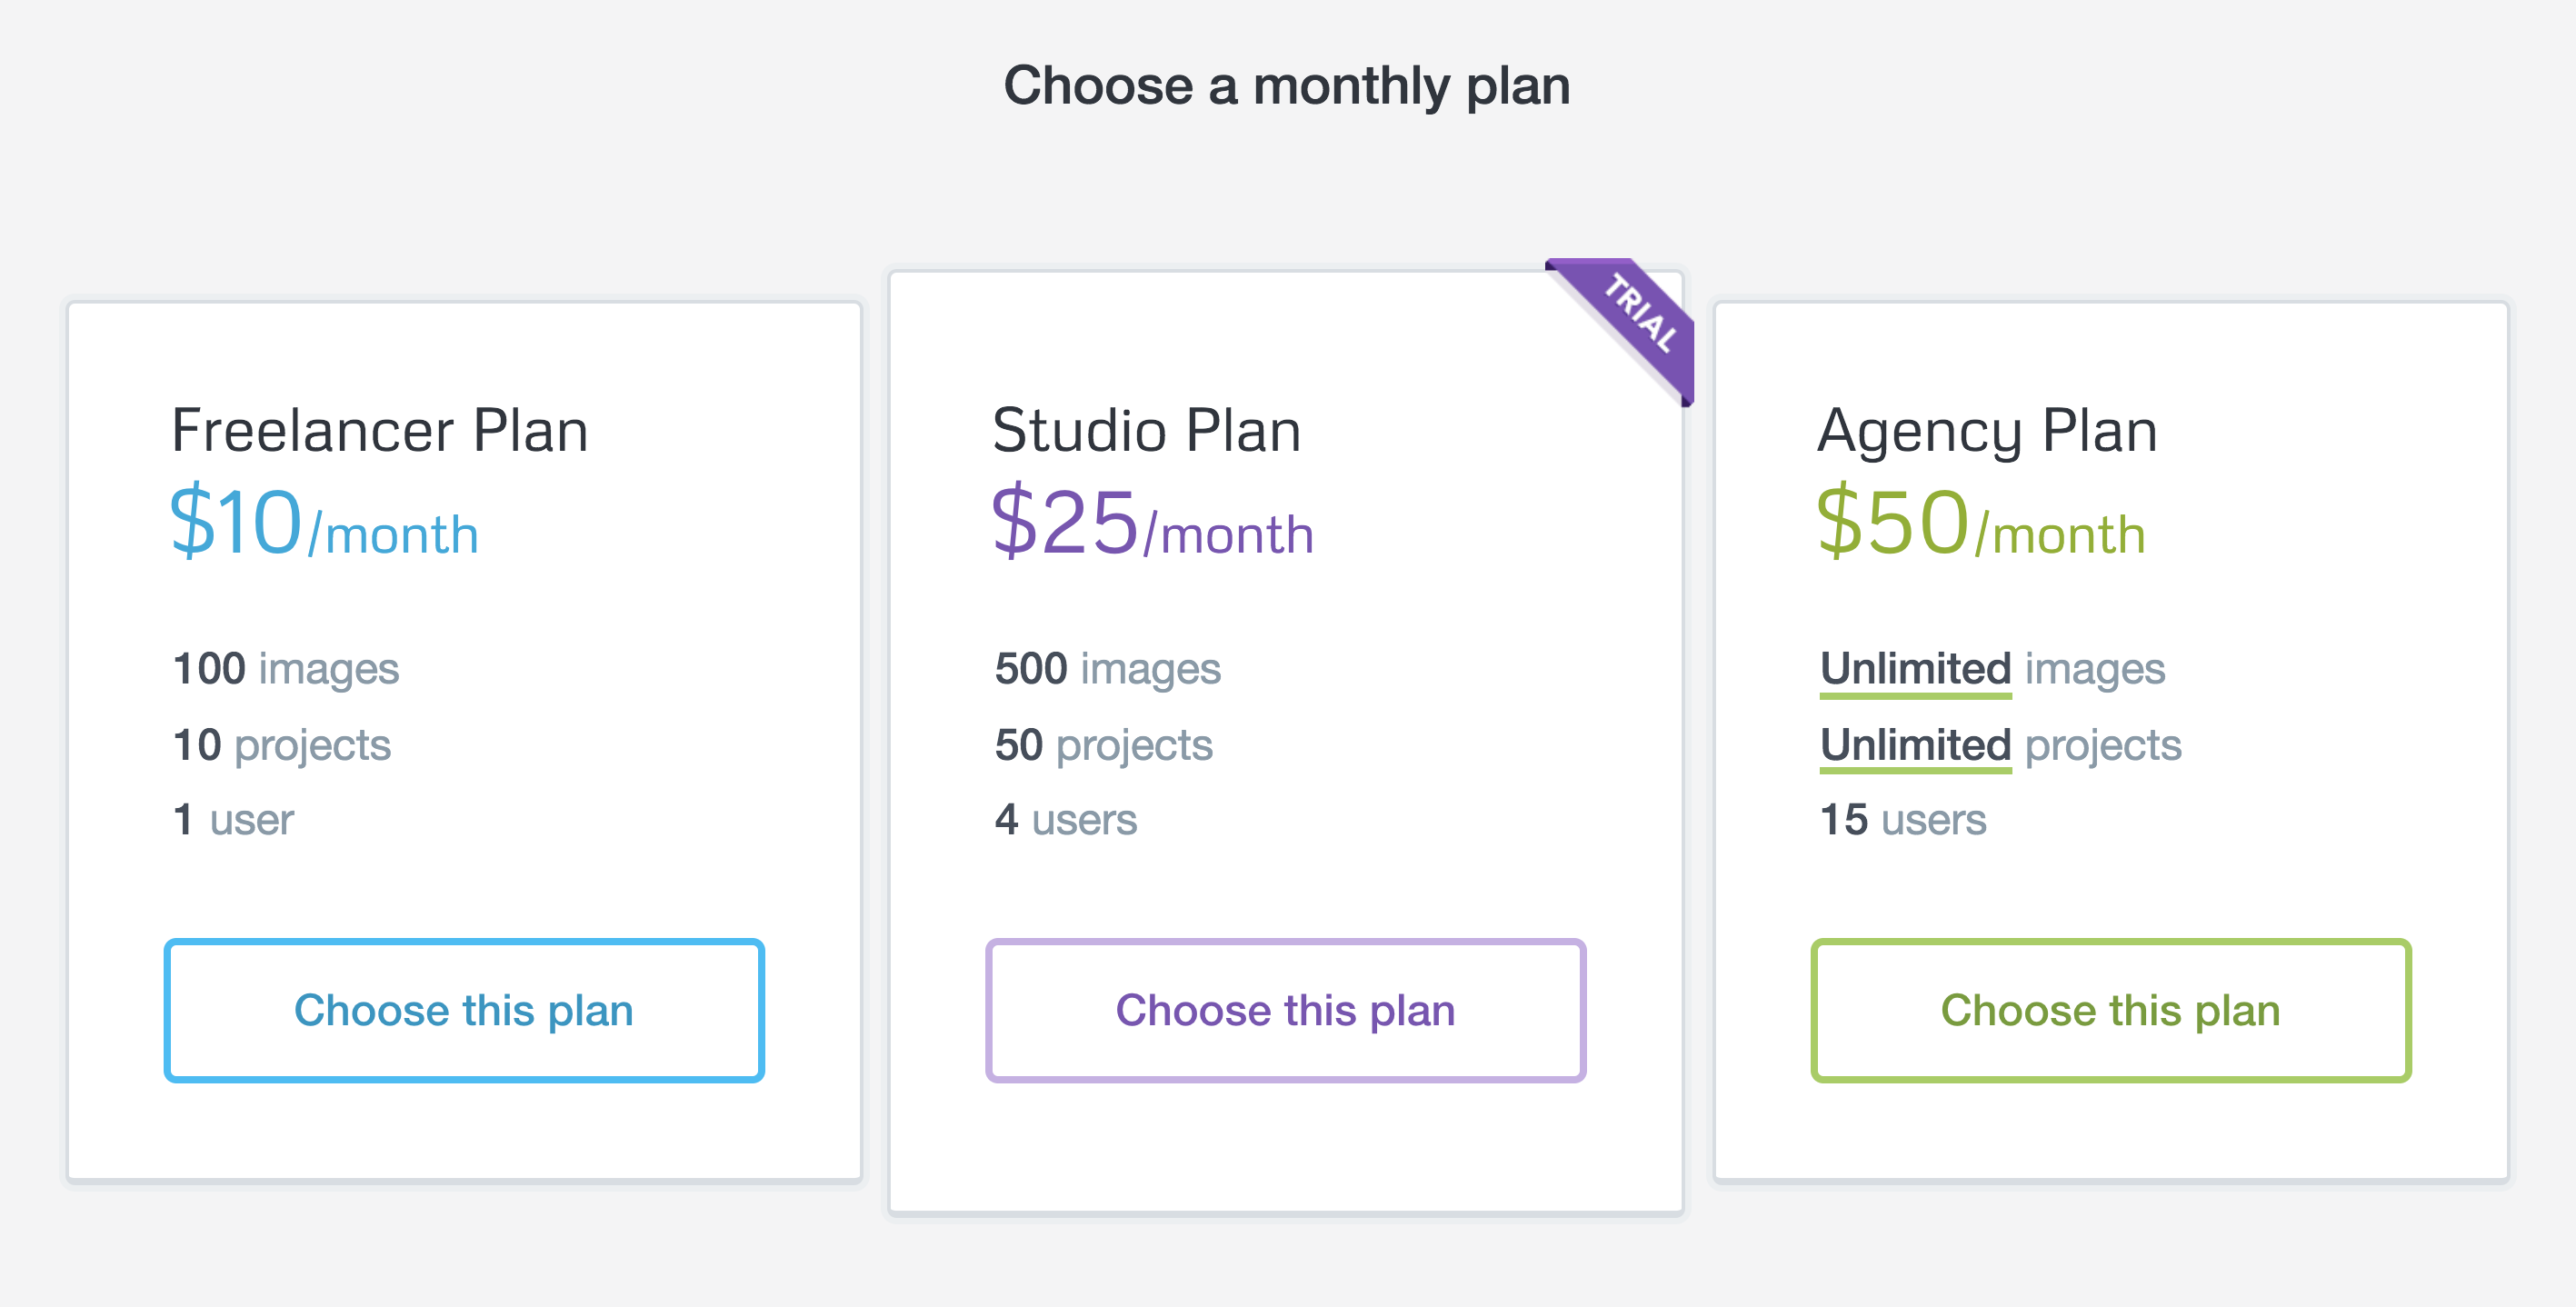The height and width of the screenshot is (1307, 2576).
Task: Click Choose this plan for Agency Plan
Action: pyautogui.click(x=2110, y=1010)
